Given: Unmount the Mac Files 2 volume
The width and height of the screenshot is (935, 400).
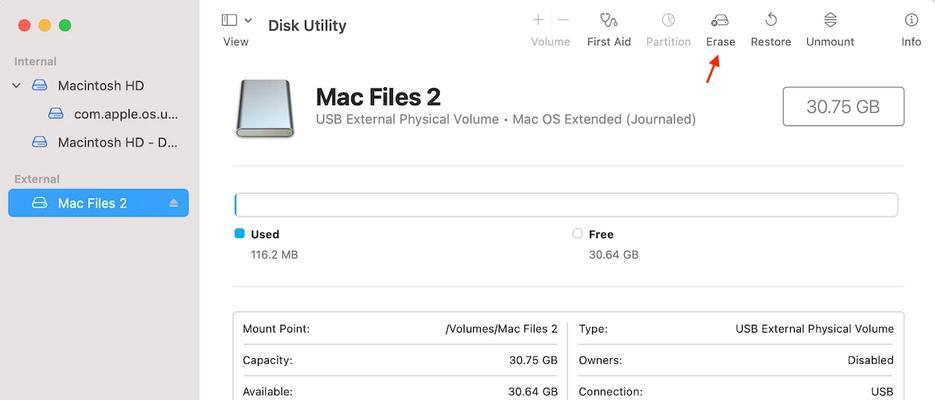Looking at the screenshot, I should [830, 21].
